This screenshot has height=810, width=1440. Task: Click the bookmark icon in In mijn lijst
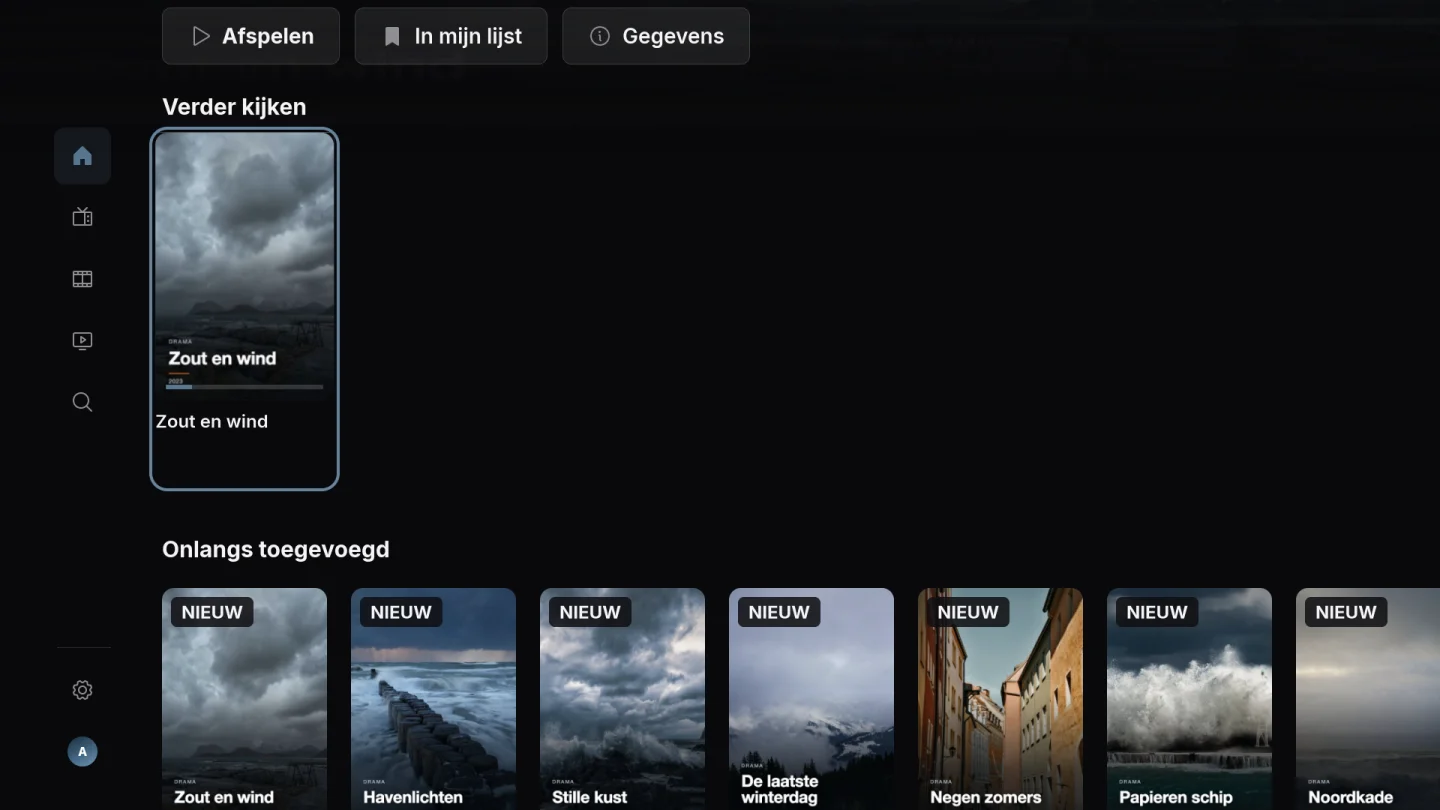pyautogui.click(x=392, y=36)
